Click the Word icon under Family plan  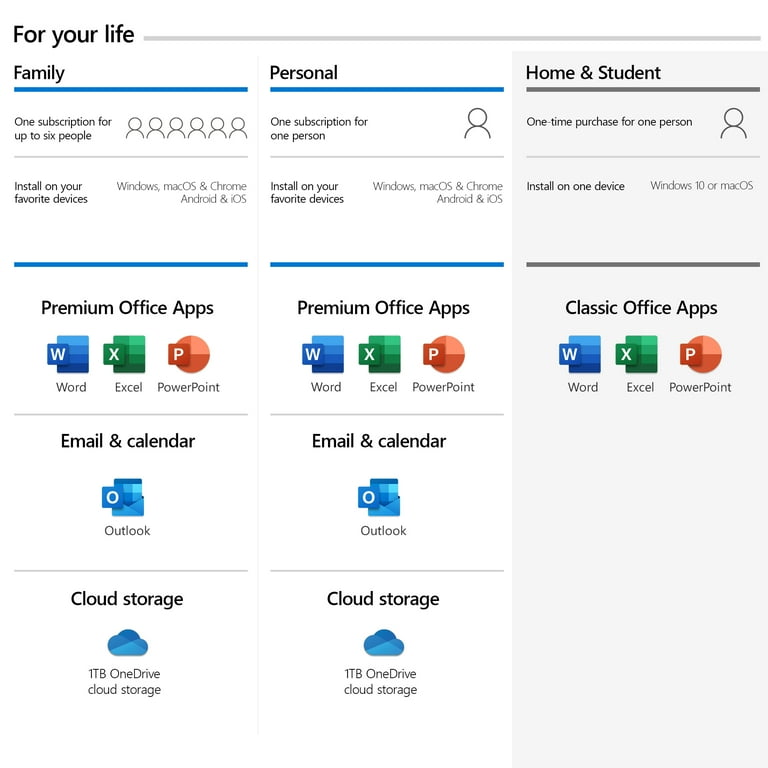point(68,355)
